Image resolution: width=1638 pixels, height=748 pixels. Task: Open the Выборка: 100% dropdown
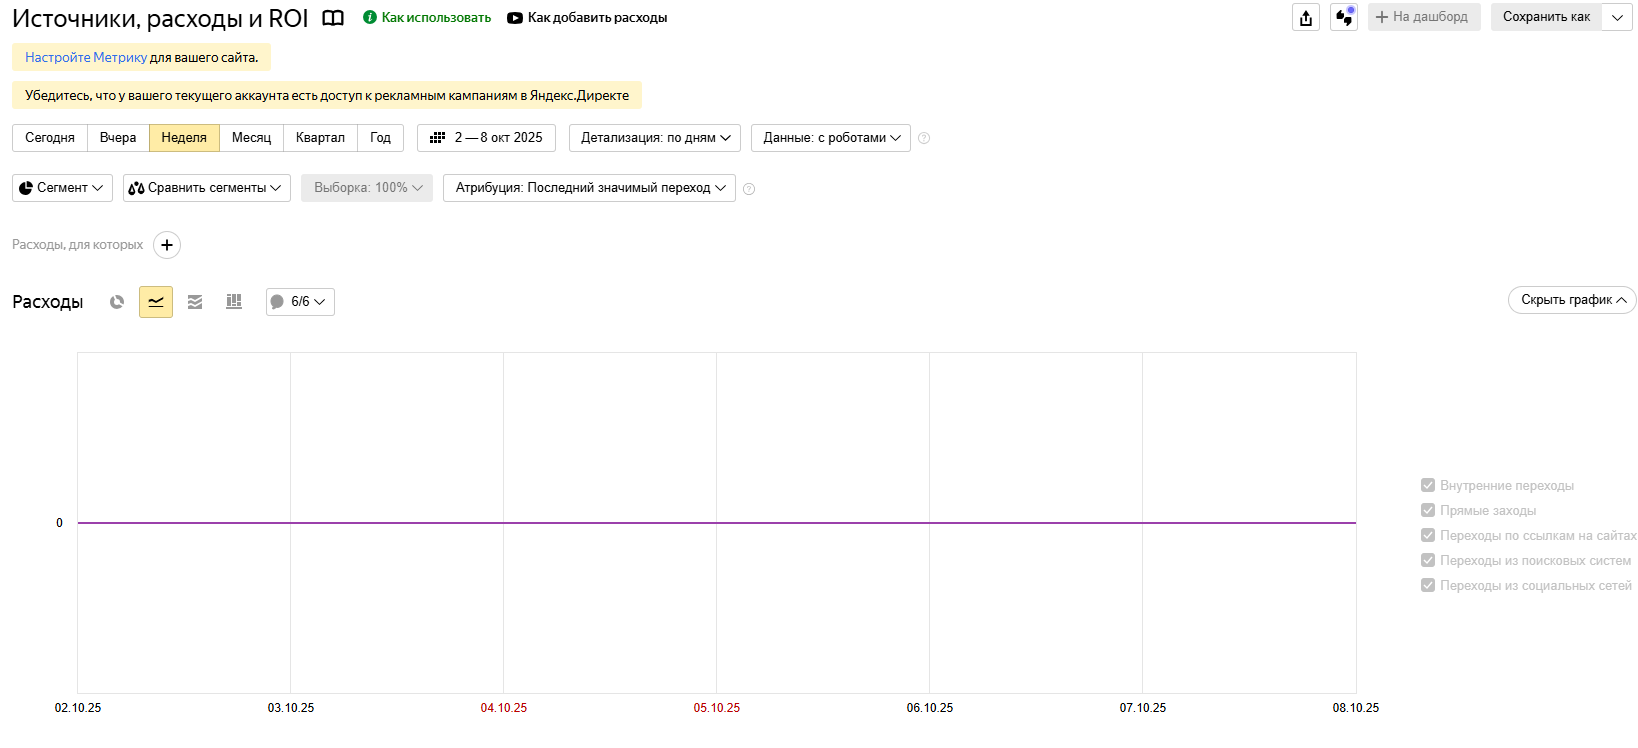pos(367,188)
